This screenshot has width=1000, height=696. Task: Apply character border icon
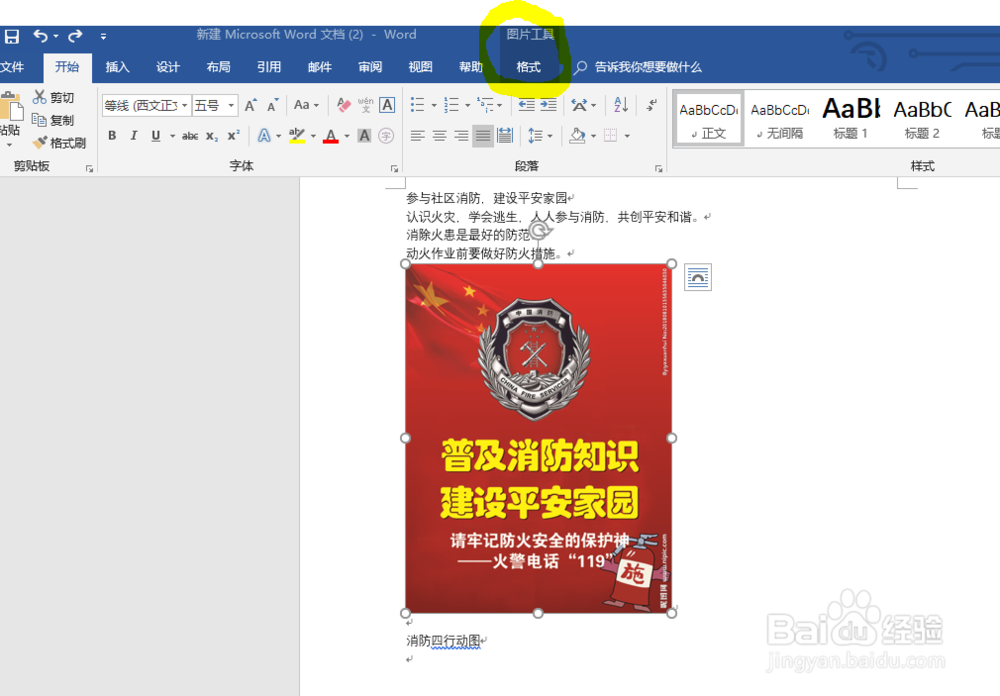point(387,105)
